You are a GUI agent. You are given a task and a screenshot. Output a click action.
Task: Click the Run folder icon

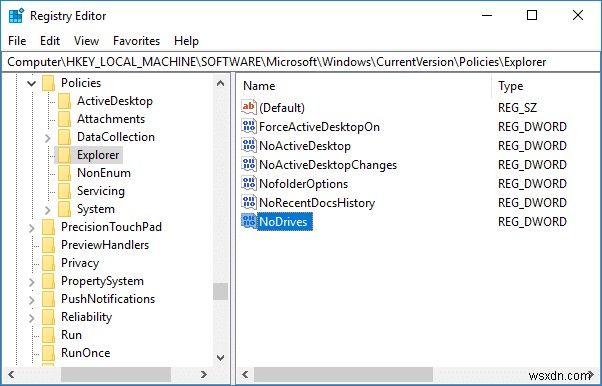[48, 336]
